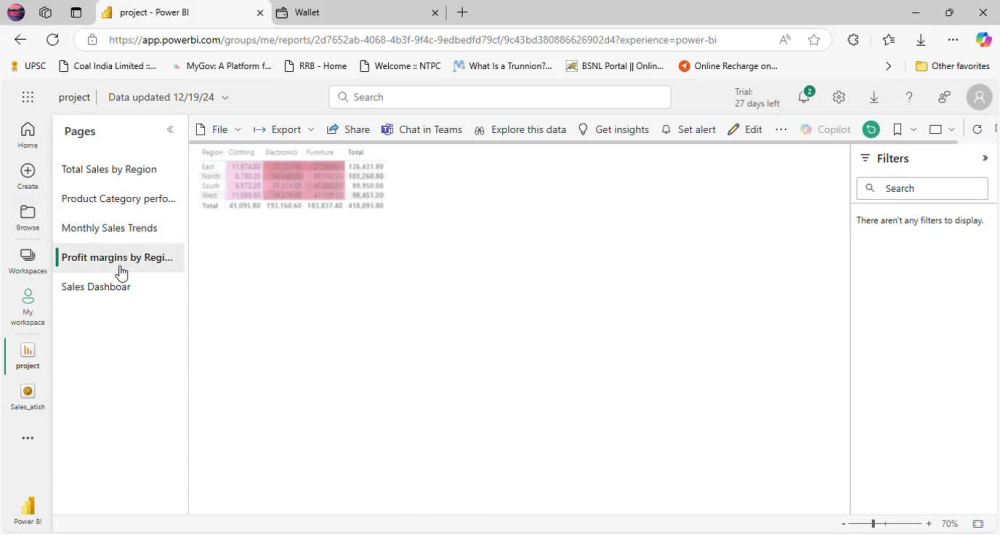The image size is (1000, 535).
Task: Open Browse in the left navigation
Action: [27, 217]
